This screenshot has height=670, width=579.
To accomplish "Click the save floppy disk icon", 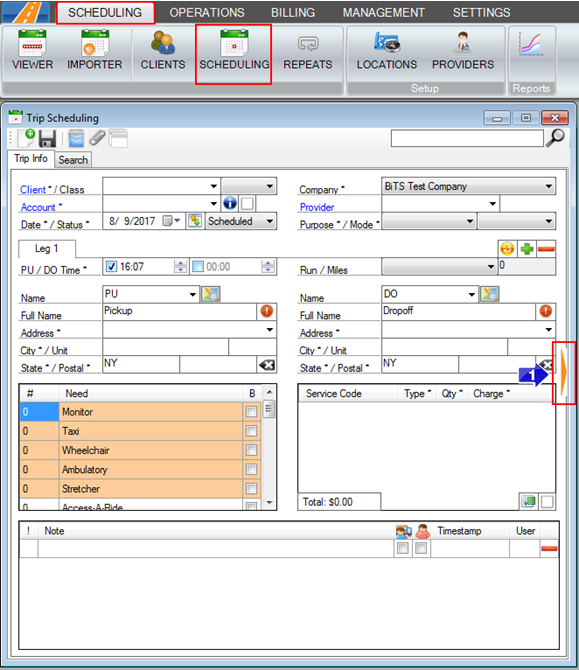I will point(47,139).
